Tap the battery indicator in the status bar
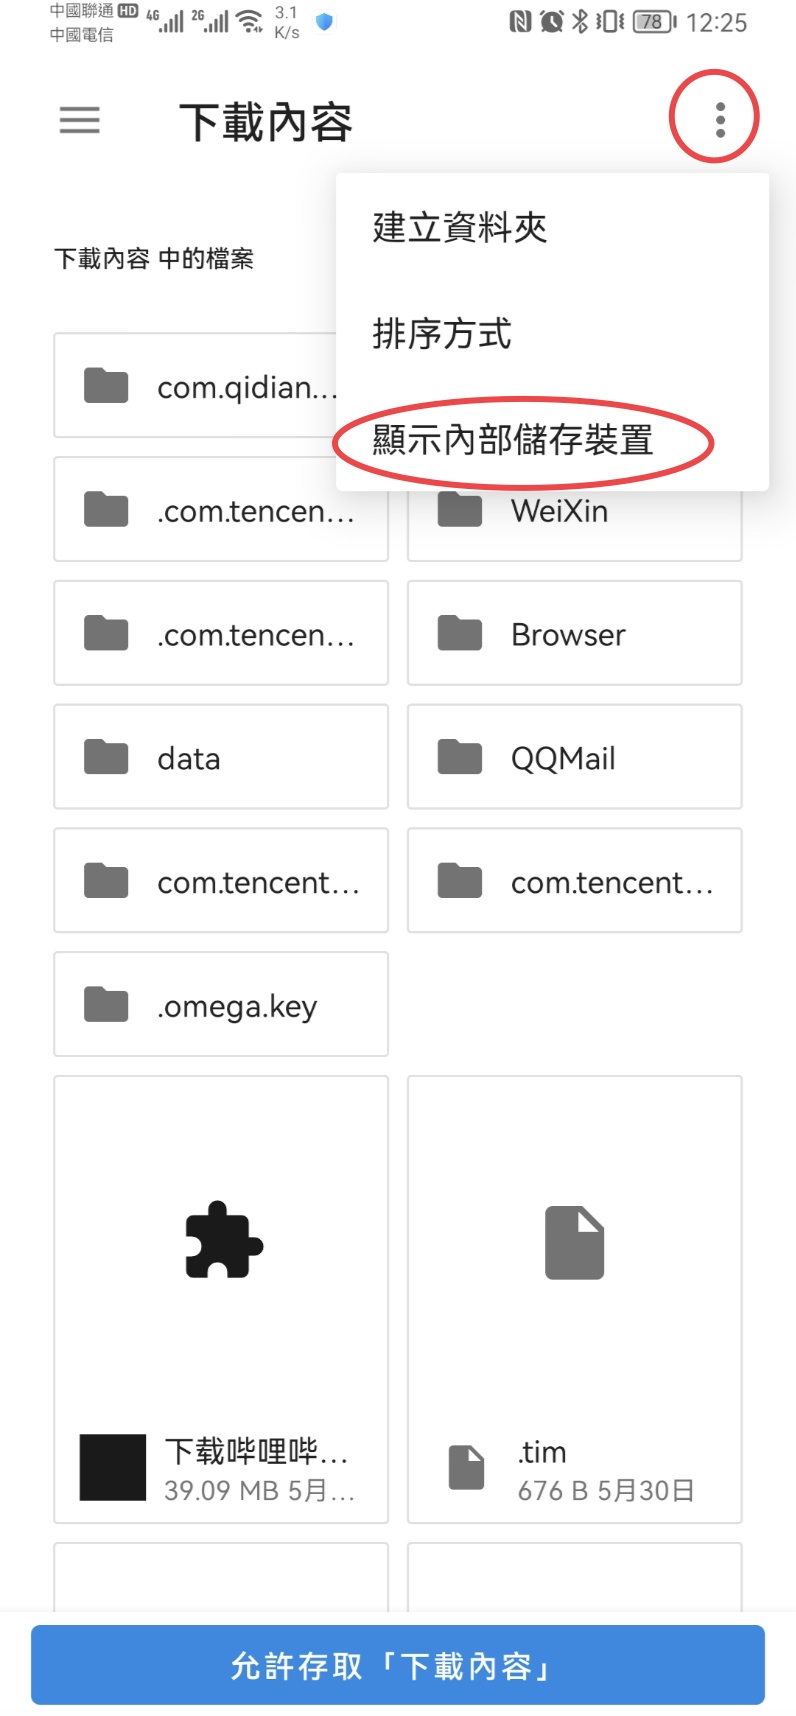796x1716 pixels. tap(654, 21)
